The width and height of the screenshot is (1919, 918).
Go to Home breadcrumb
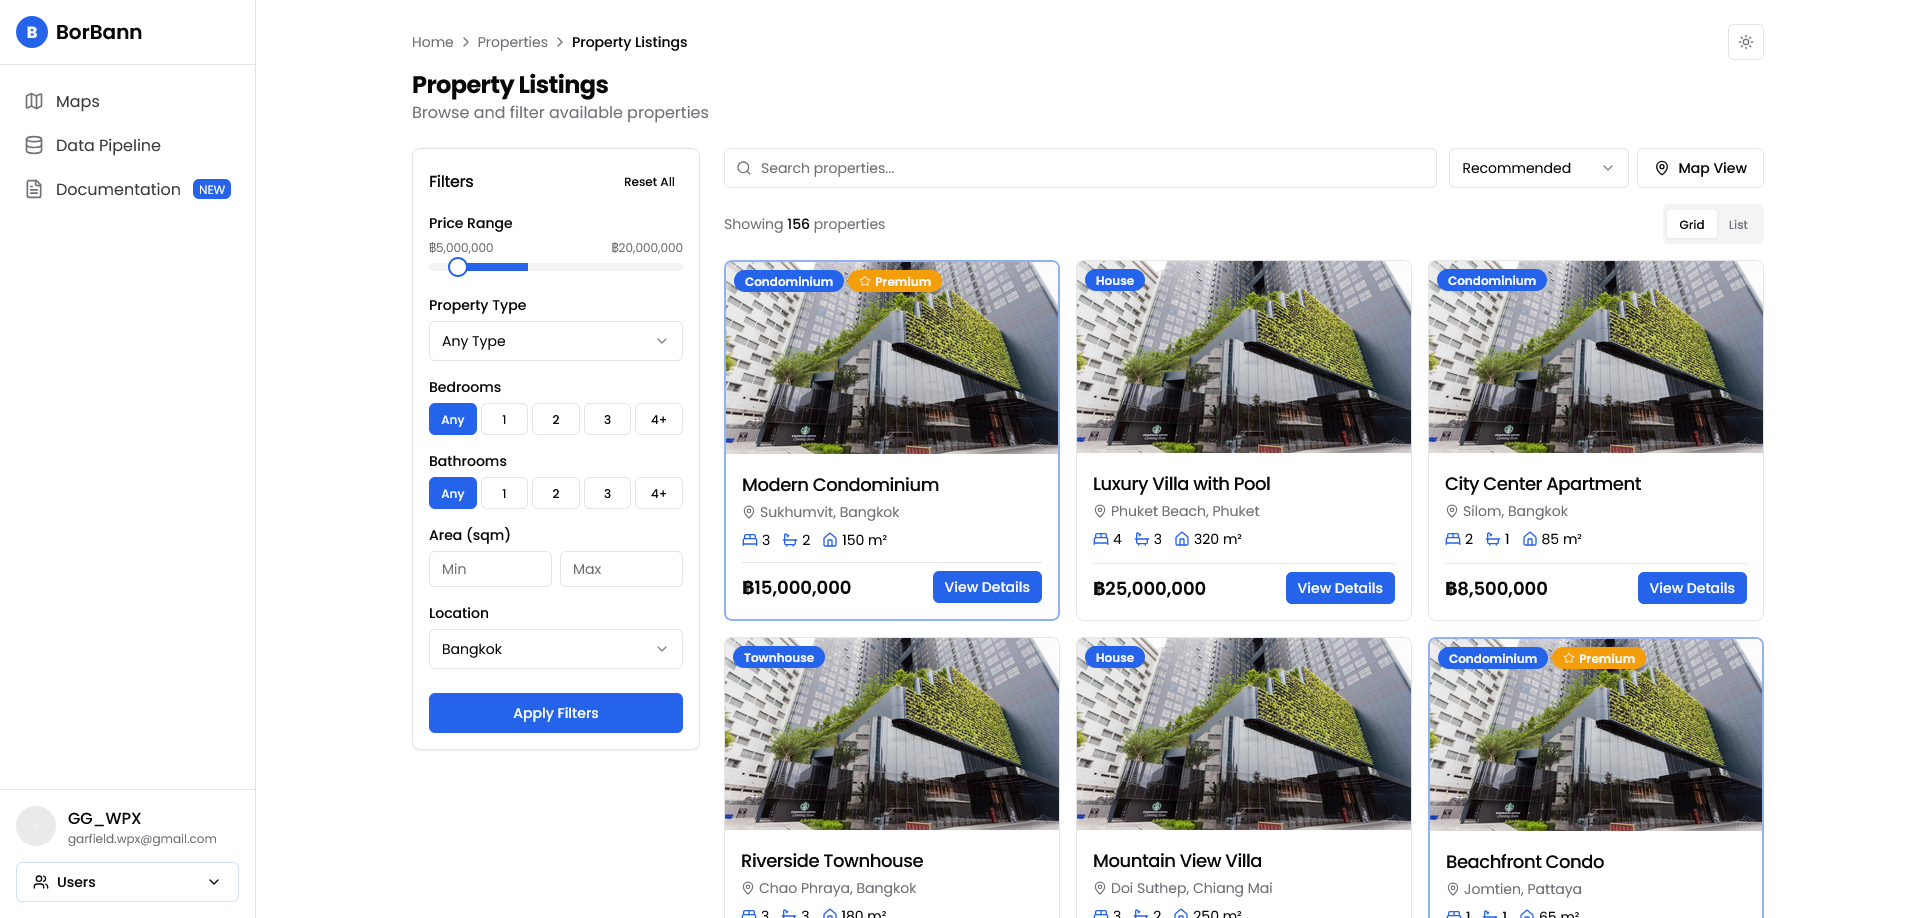point(432,42)
